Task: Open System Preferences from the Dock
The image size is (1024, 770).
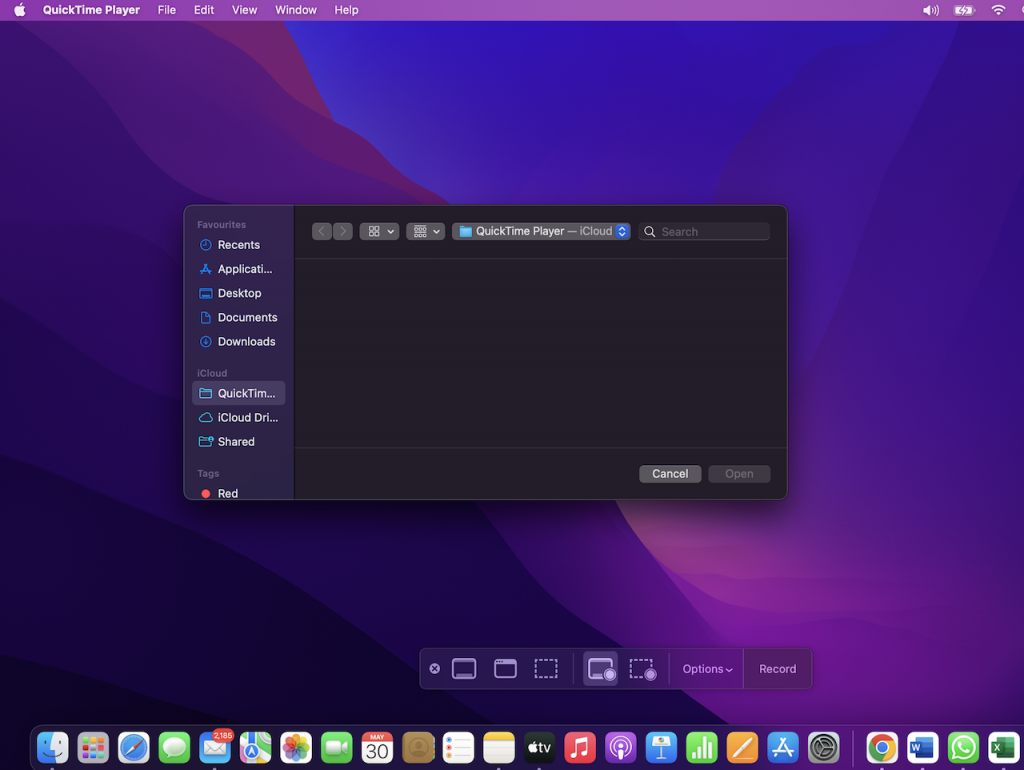Action: [x=824, y=747]
